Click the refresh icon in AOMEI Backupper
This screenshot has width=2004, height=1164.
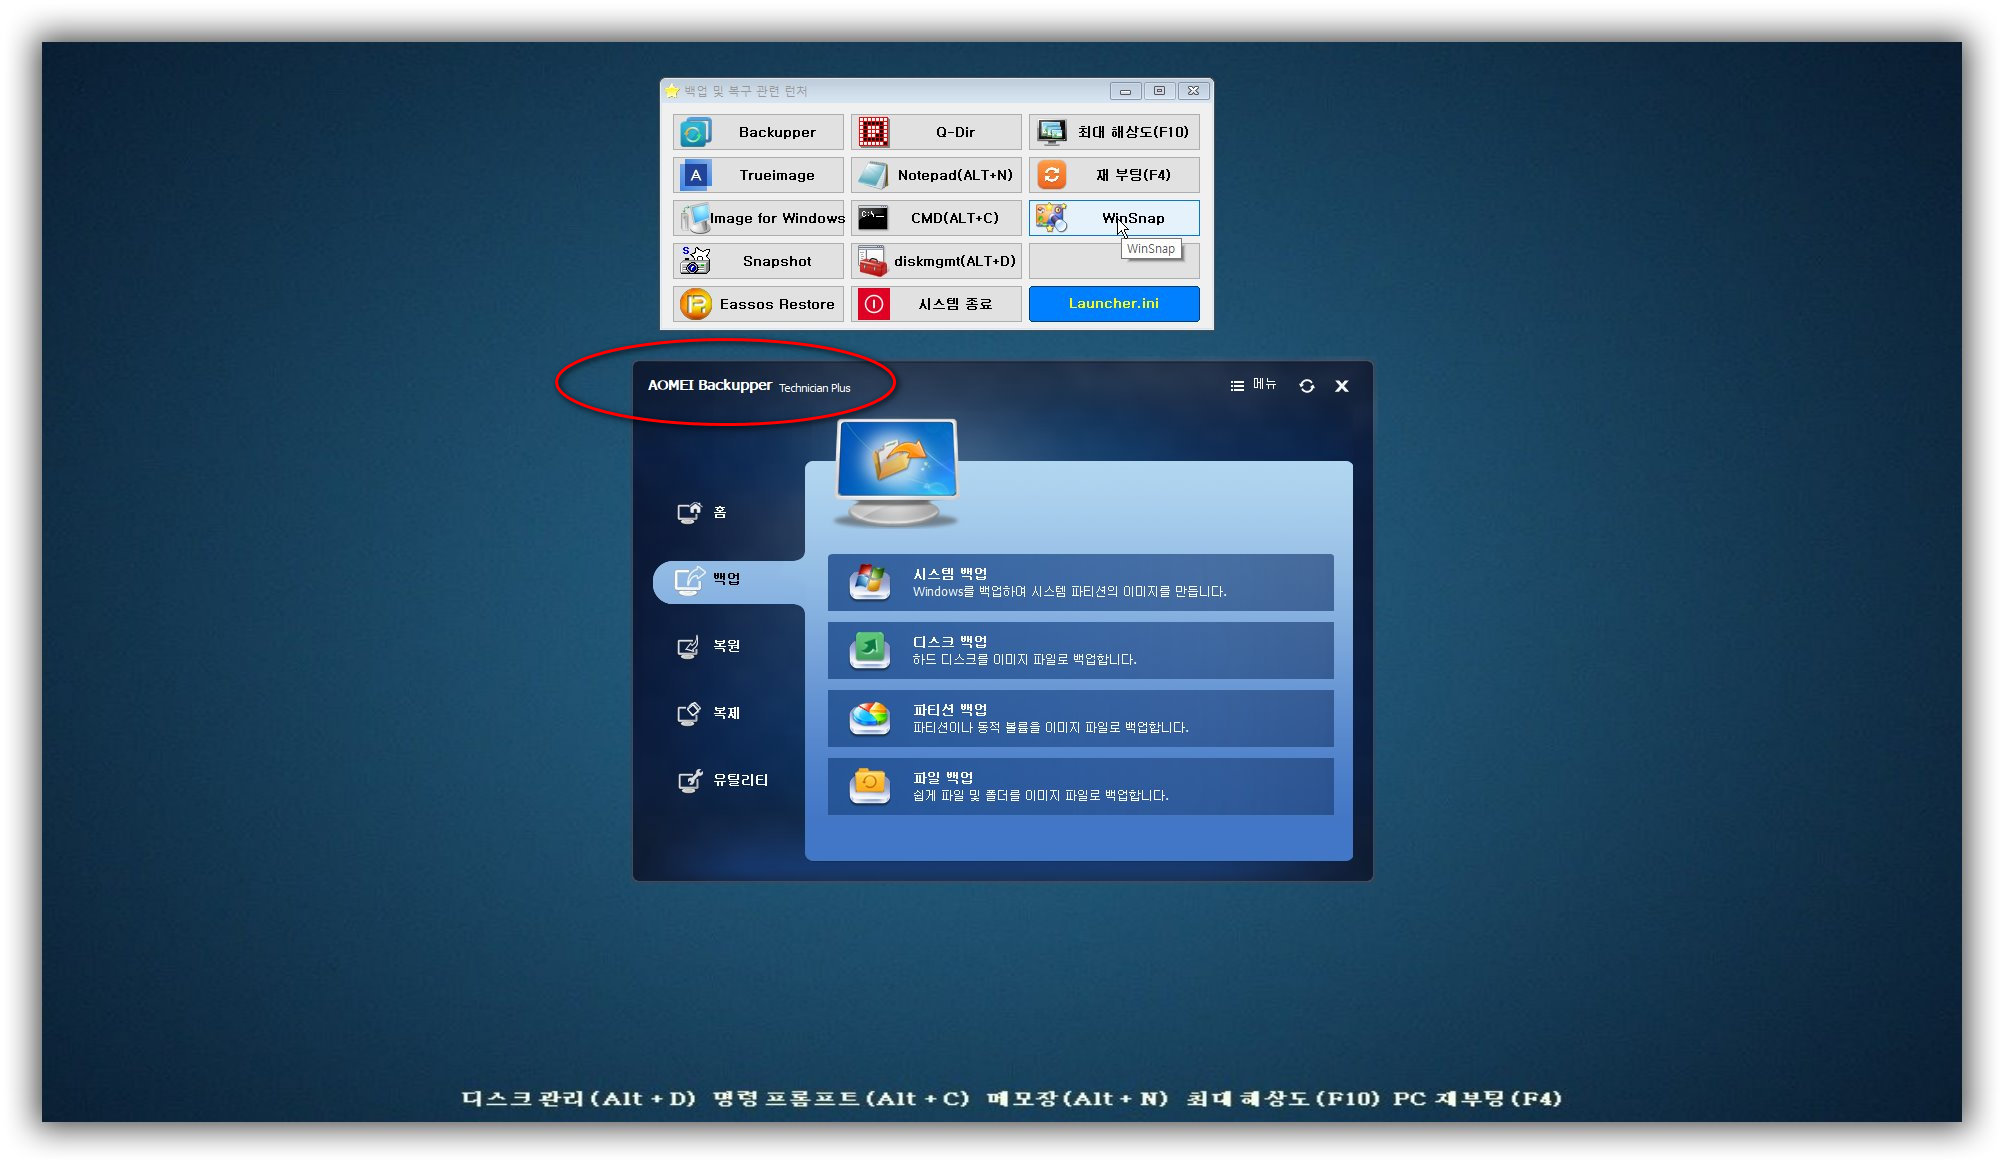[1307, 386]
